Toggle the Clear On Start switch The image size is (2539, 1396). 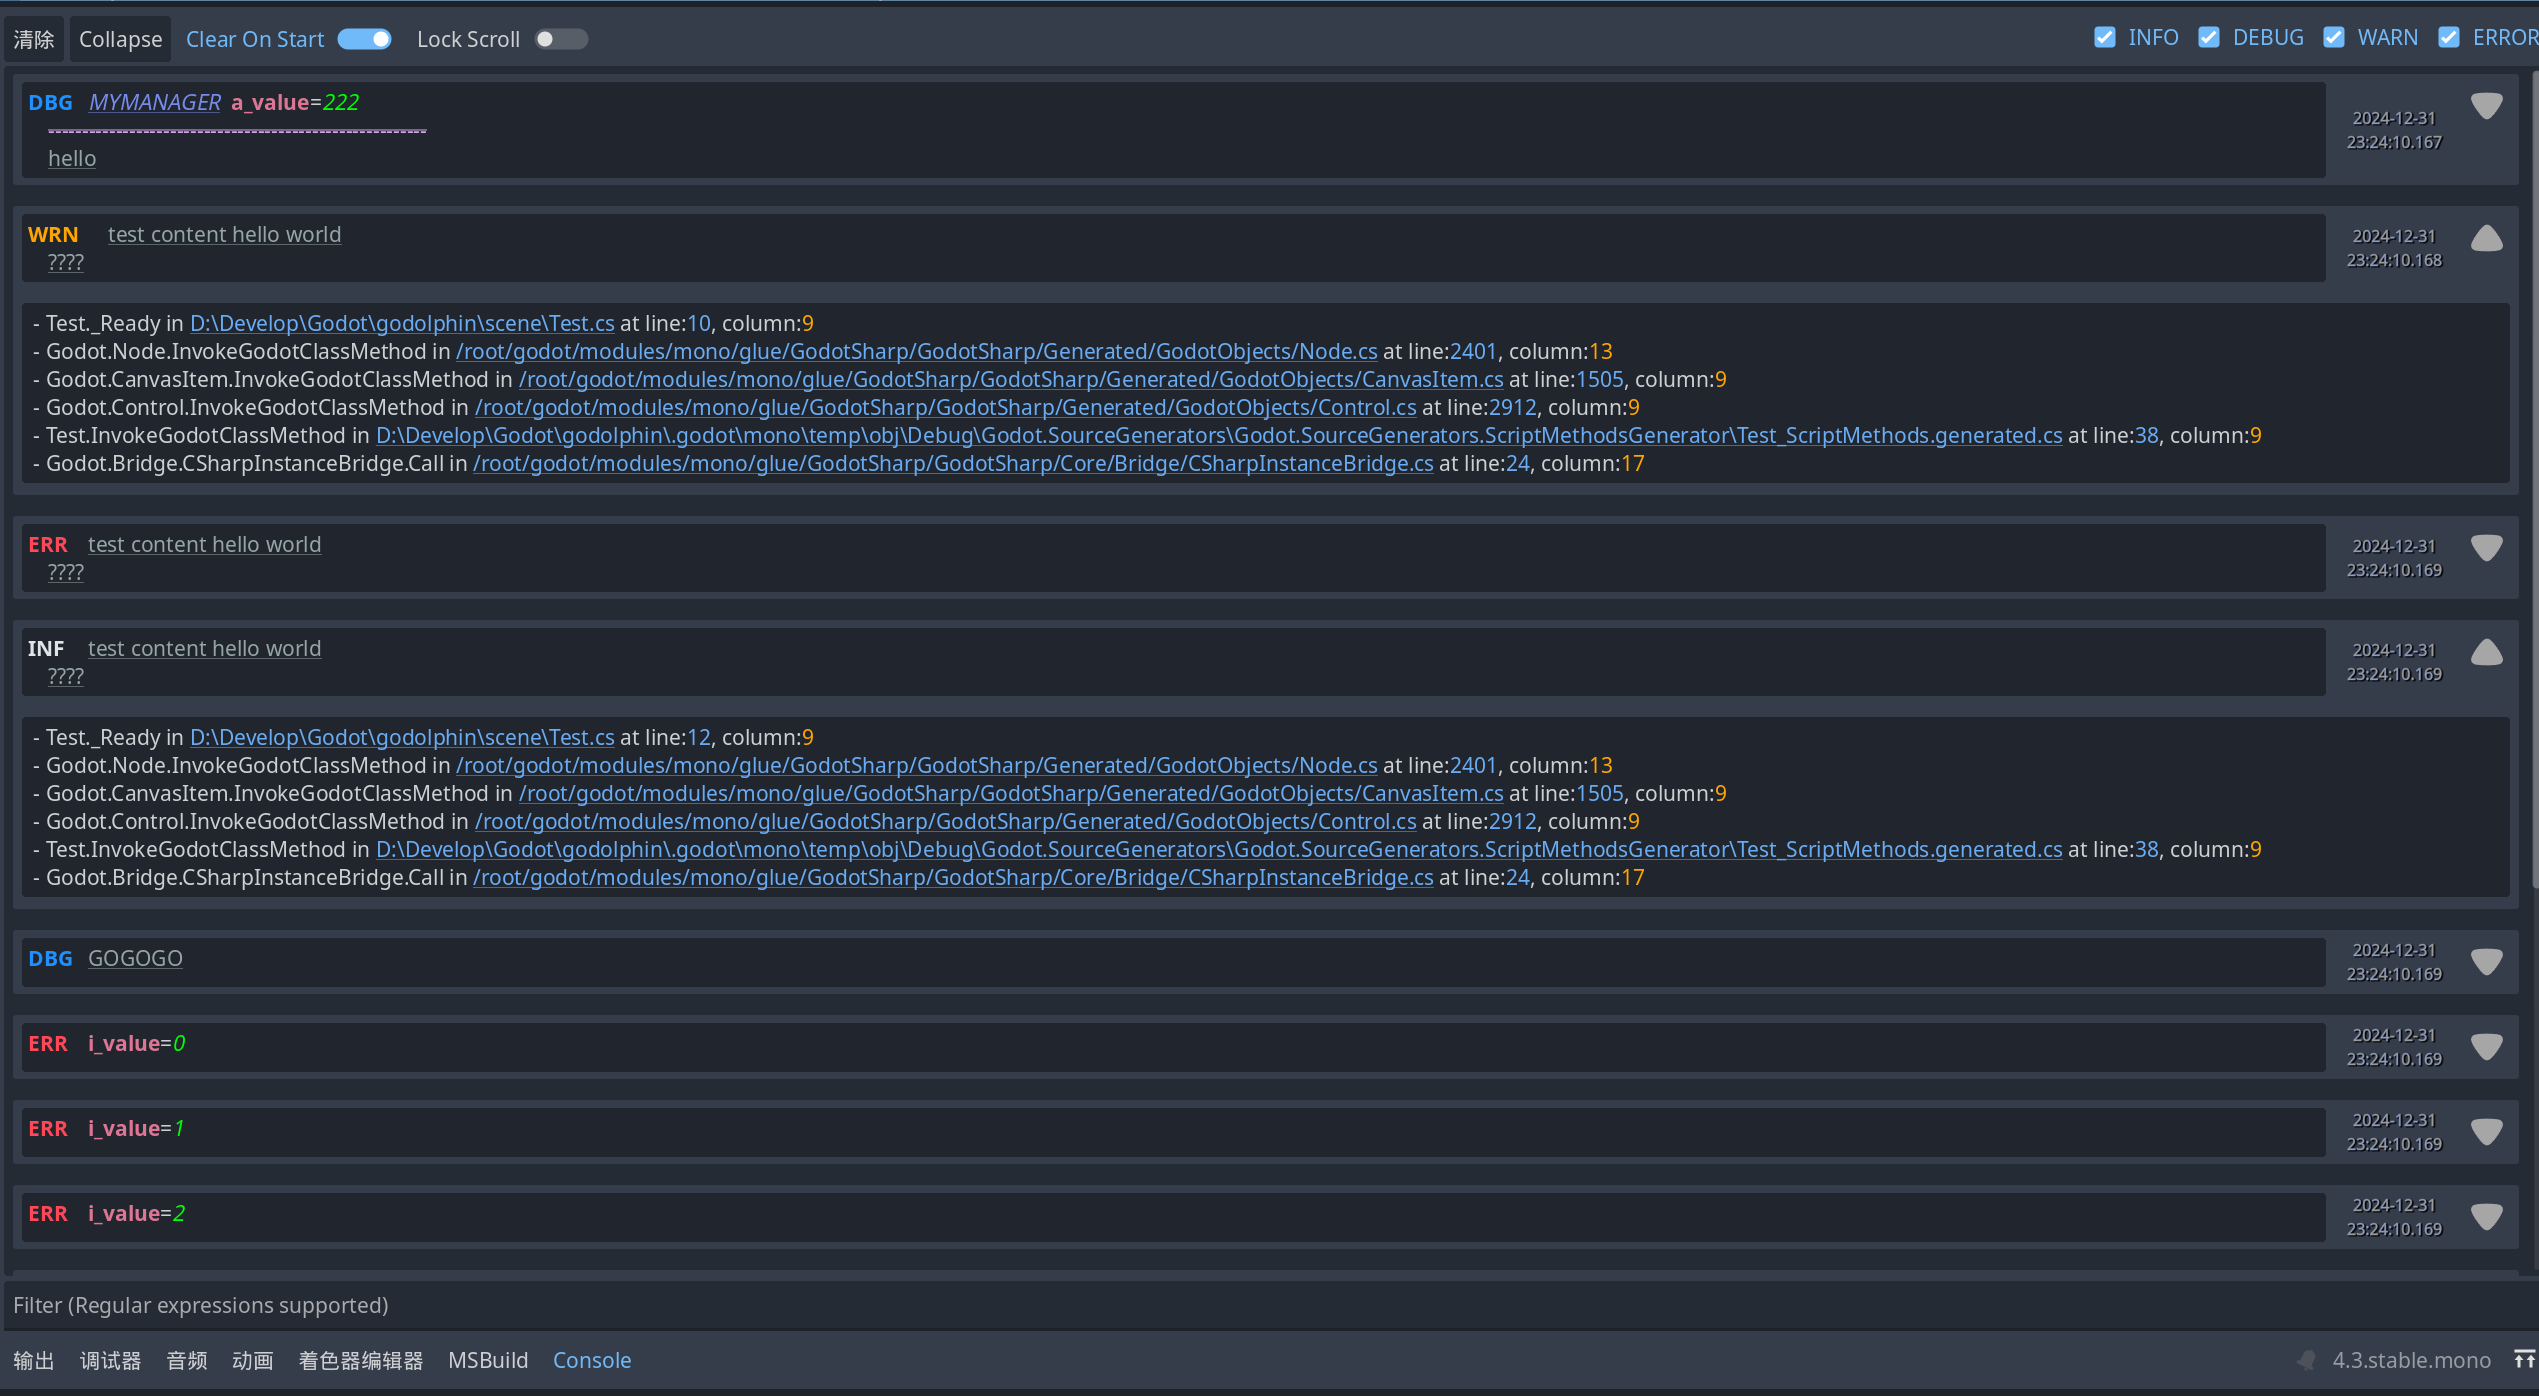364,39
